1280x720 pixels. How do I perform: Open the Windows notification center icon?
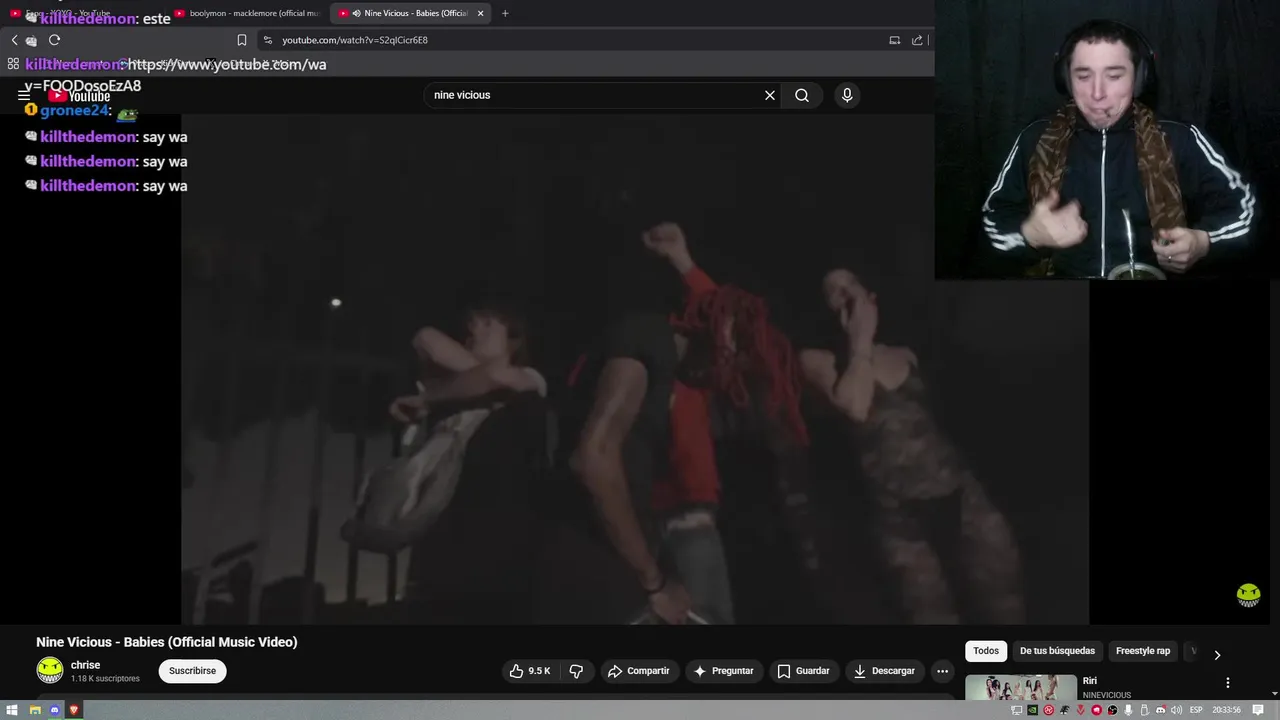click(1258, 710)
